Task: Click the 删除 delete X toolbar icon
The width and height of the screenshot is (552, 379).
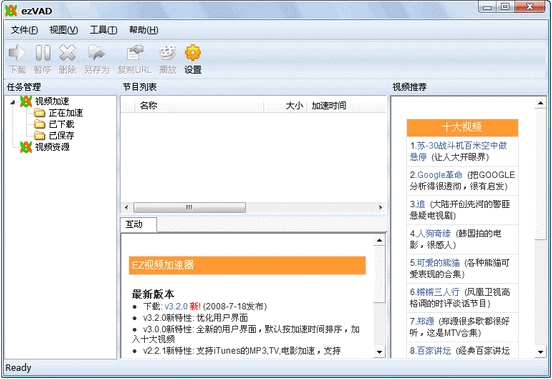Action: 67,53
